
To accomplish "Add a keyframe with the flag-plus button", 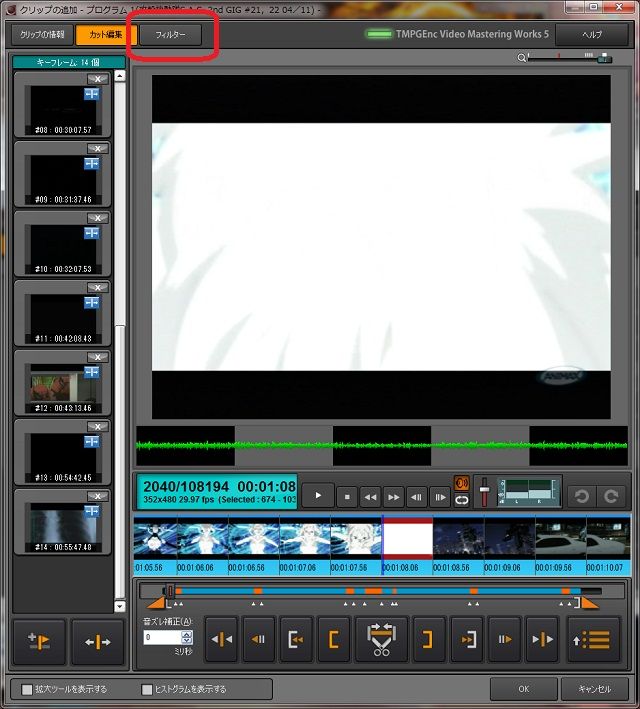I will point(39,642).
